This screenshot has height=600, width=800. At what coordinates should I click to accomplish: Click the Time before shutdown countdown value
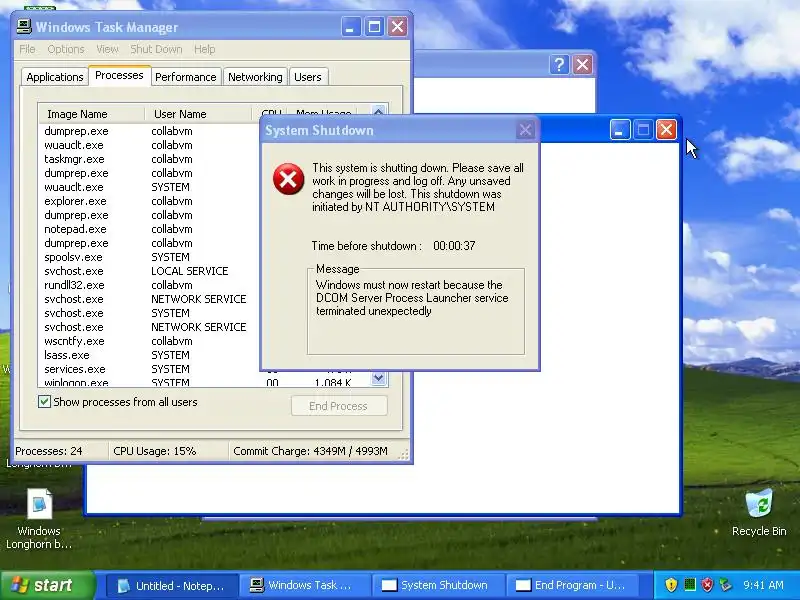[x=454, y=246]
